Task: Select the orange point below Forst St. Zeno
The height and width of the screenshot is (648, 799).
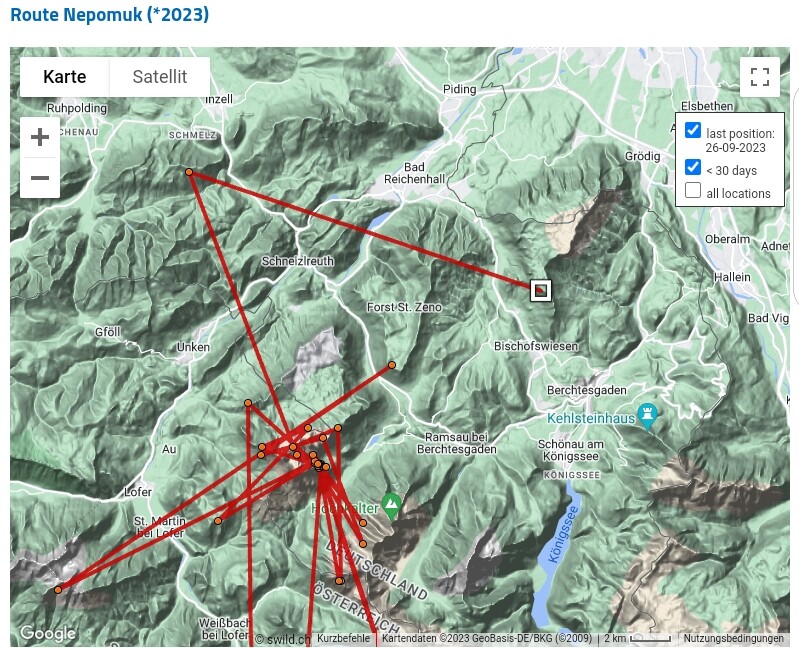Action: (x=392, y=365)
